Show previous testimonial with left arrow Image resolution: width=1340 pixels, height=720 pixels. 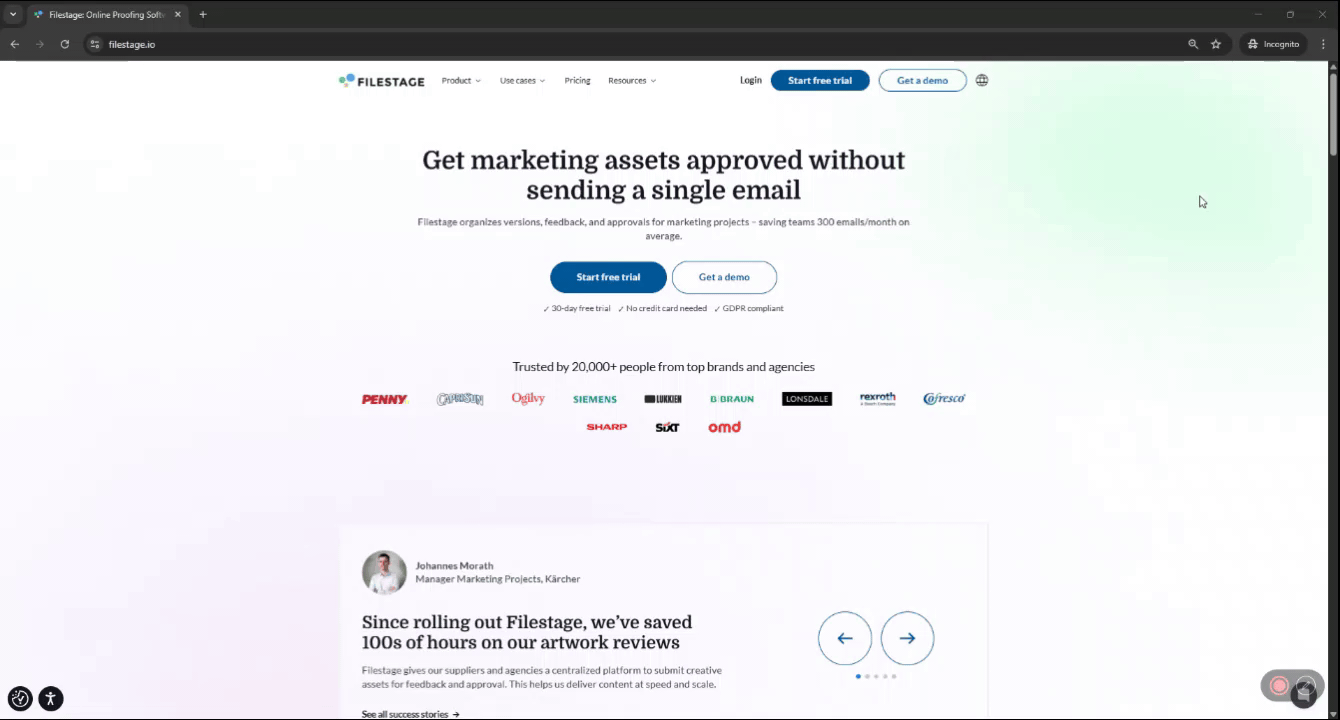point(845,638)
